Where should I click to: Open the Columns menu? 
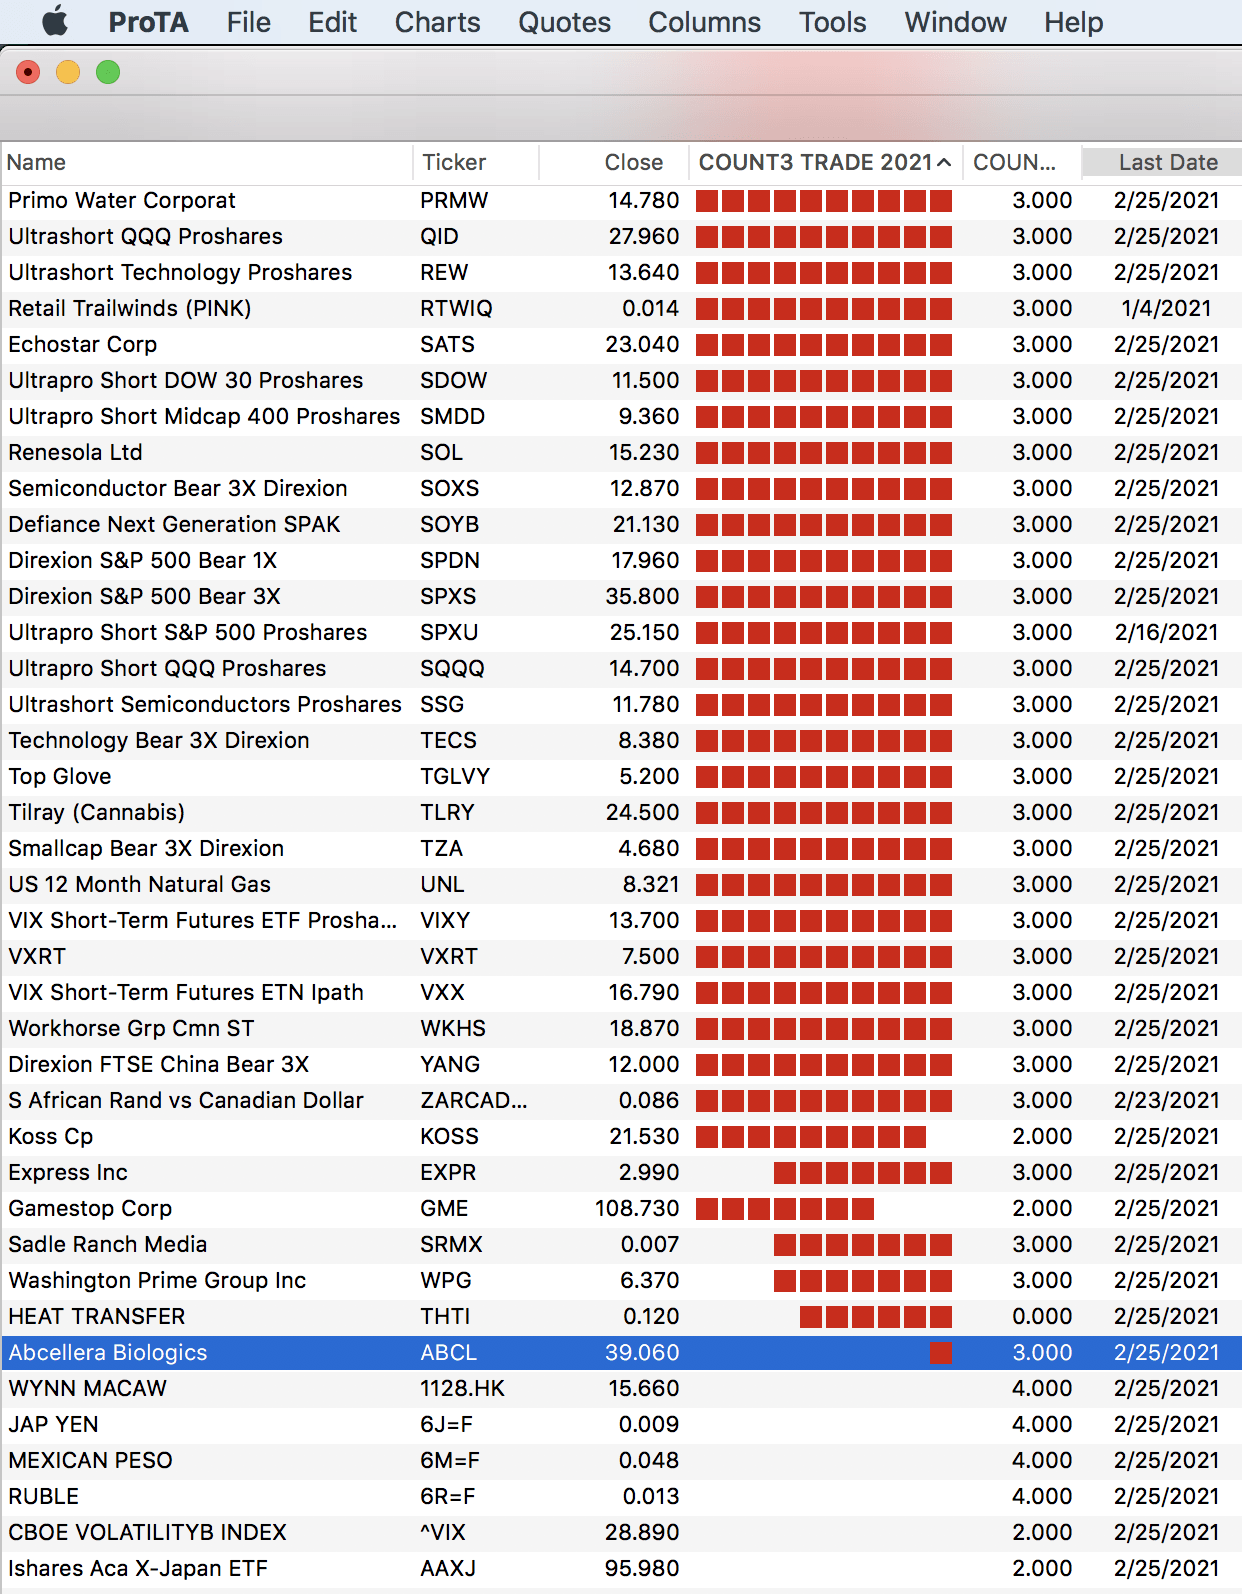pos(704,22)
